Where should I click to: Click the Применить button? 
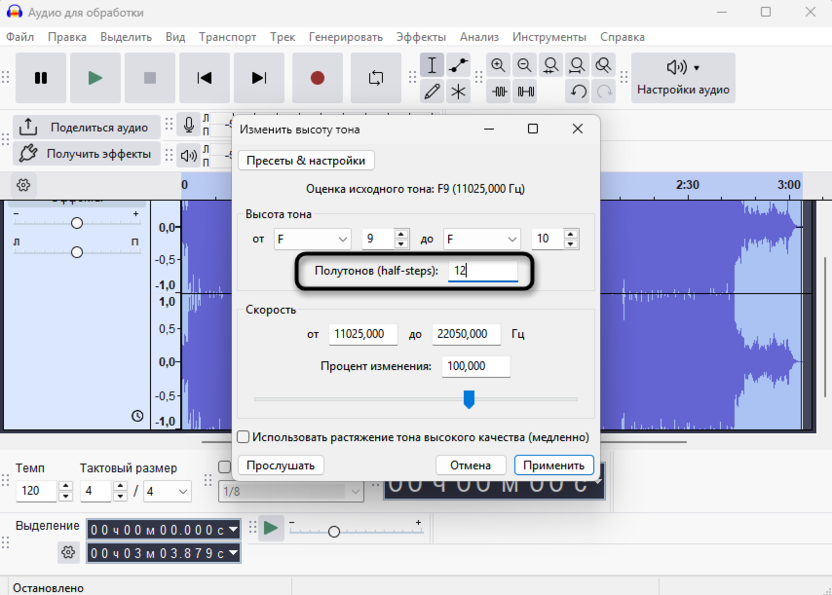click(554, 465)
